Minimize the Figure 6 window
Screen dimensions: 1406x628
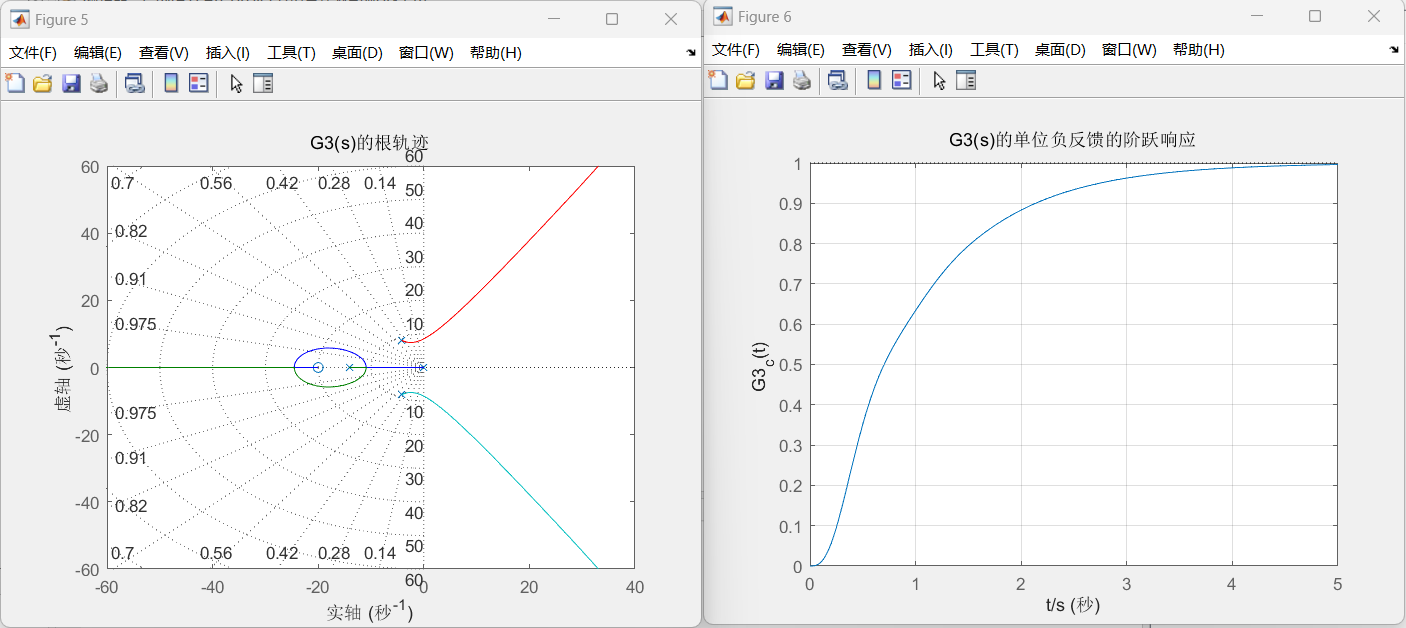click(x=1256, y=16)
